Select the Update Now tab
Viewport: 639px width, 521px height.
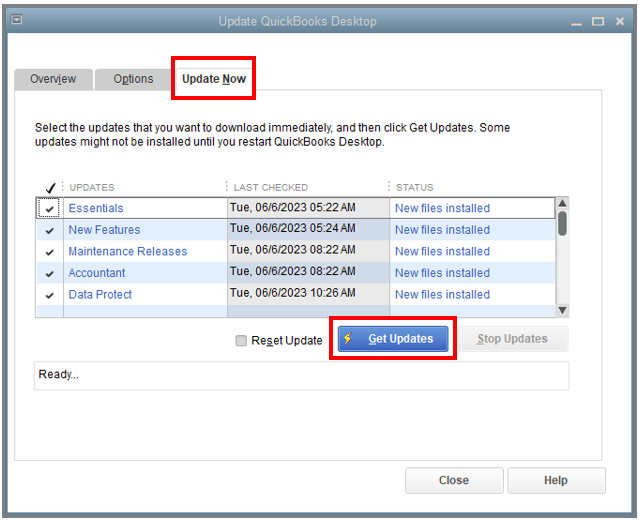(x=214, y=79)
